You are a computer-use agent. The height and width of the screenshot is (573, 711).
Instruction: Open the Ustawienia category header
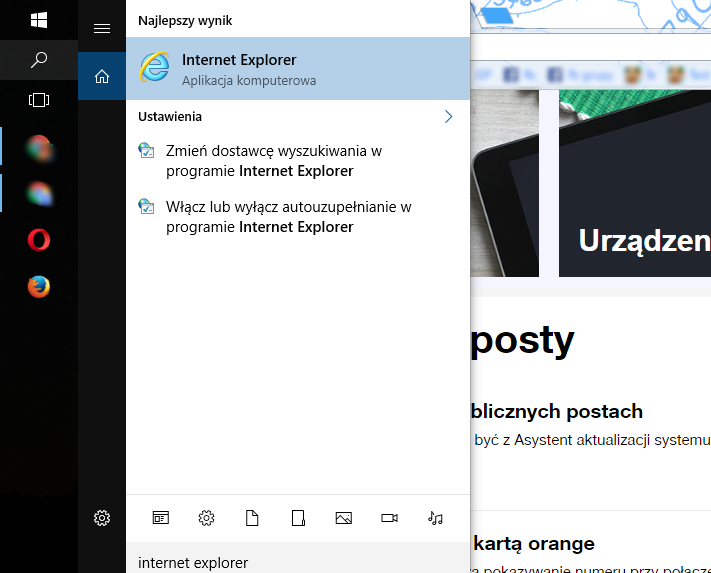170,117
